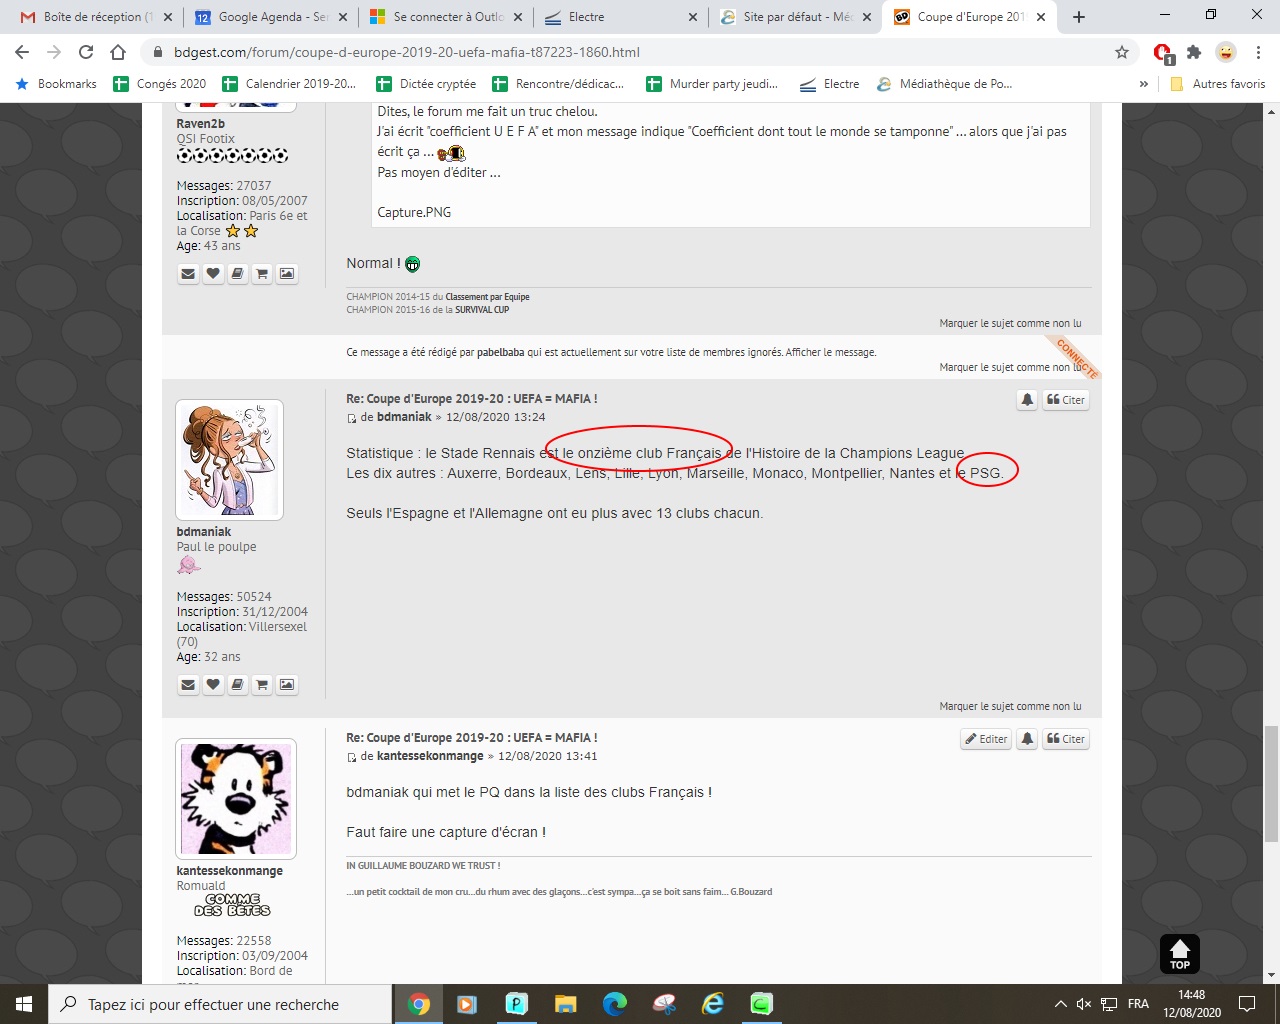Open File Explorer from the taskbar

(566, 1004)
